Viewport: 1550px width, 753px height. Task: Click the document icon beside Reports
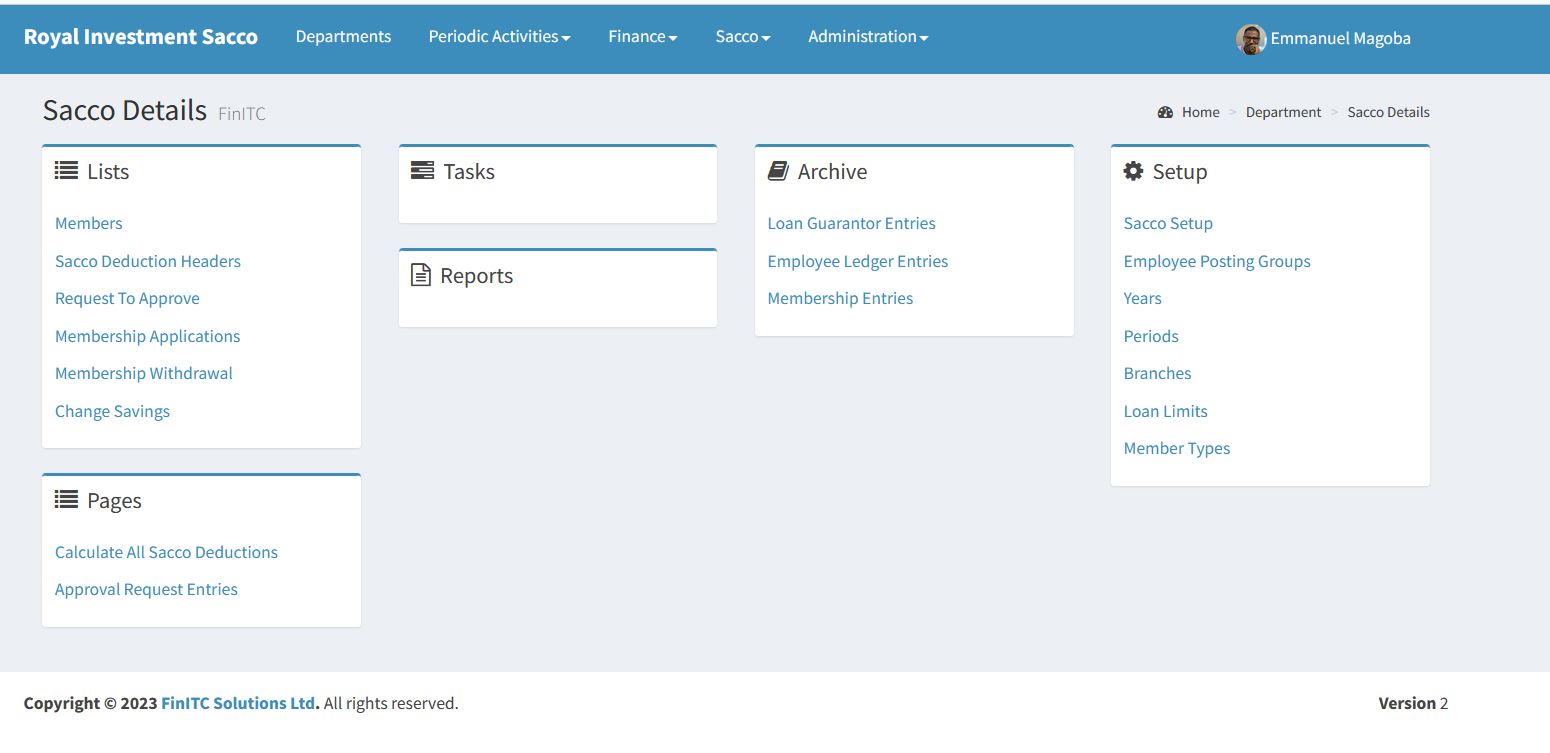point(421,275)
